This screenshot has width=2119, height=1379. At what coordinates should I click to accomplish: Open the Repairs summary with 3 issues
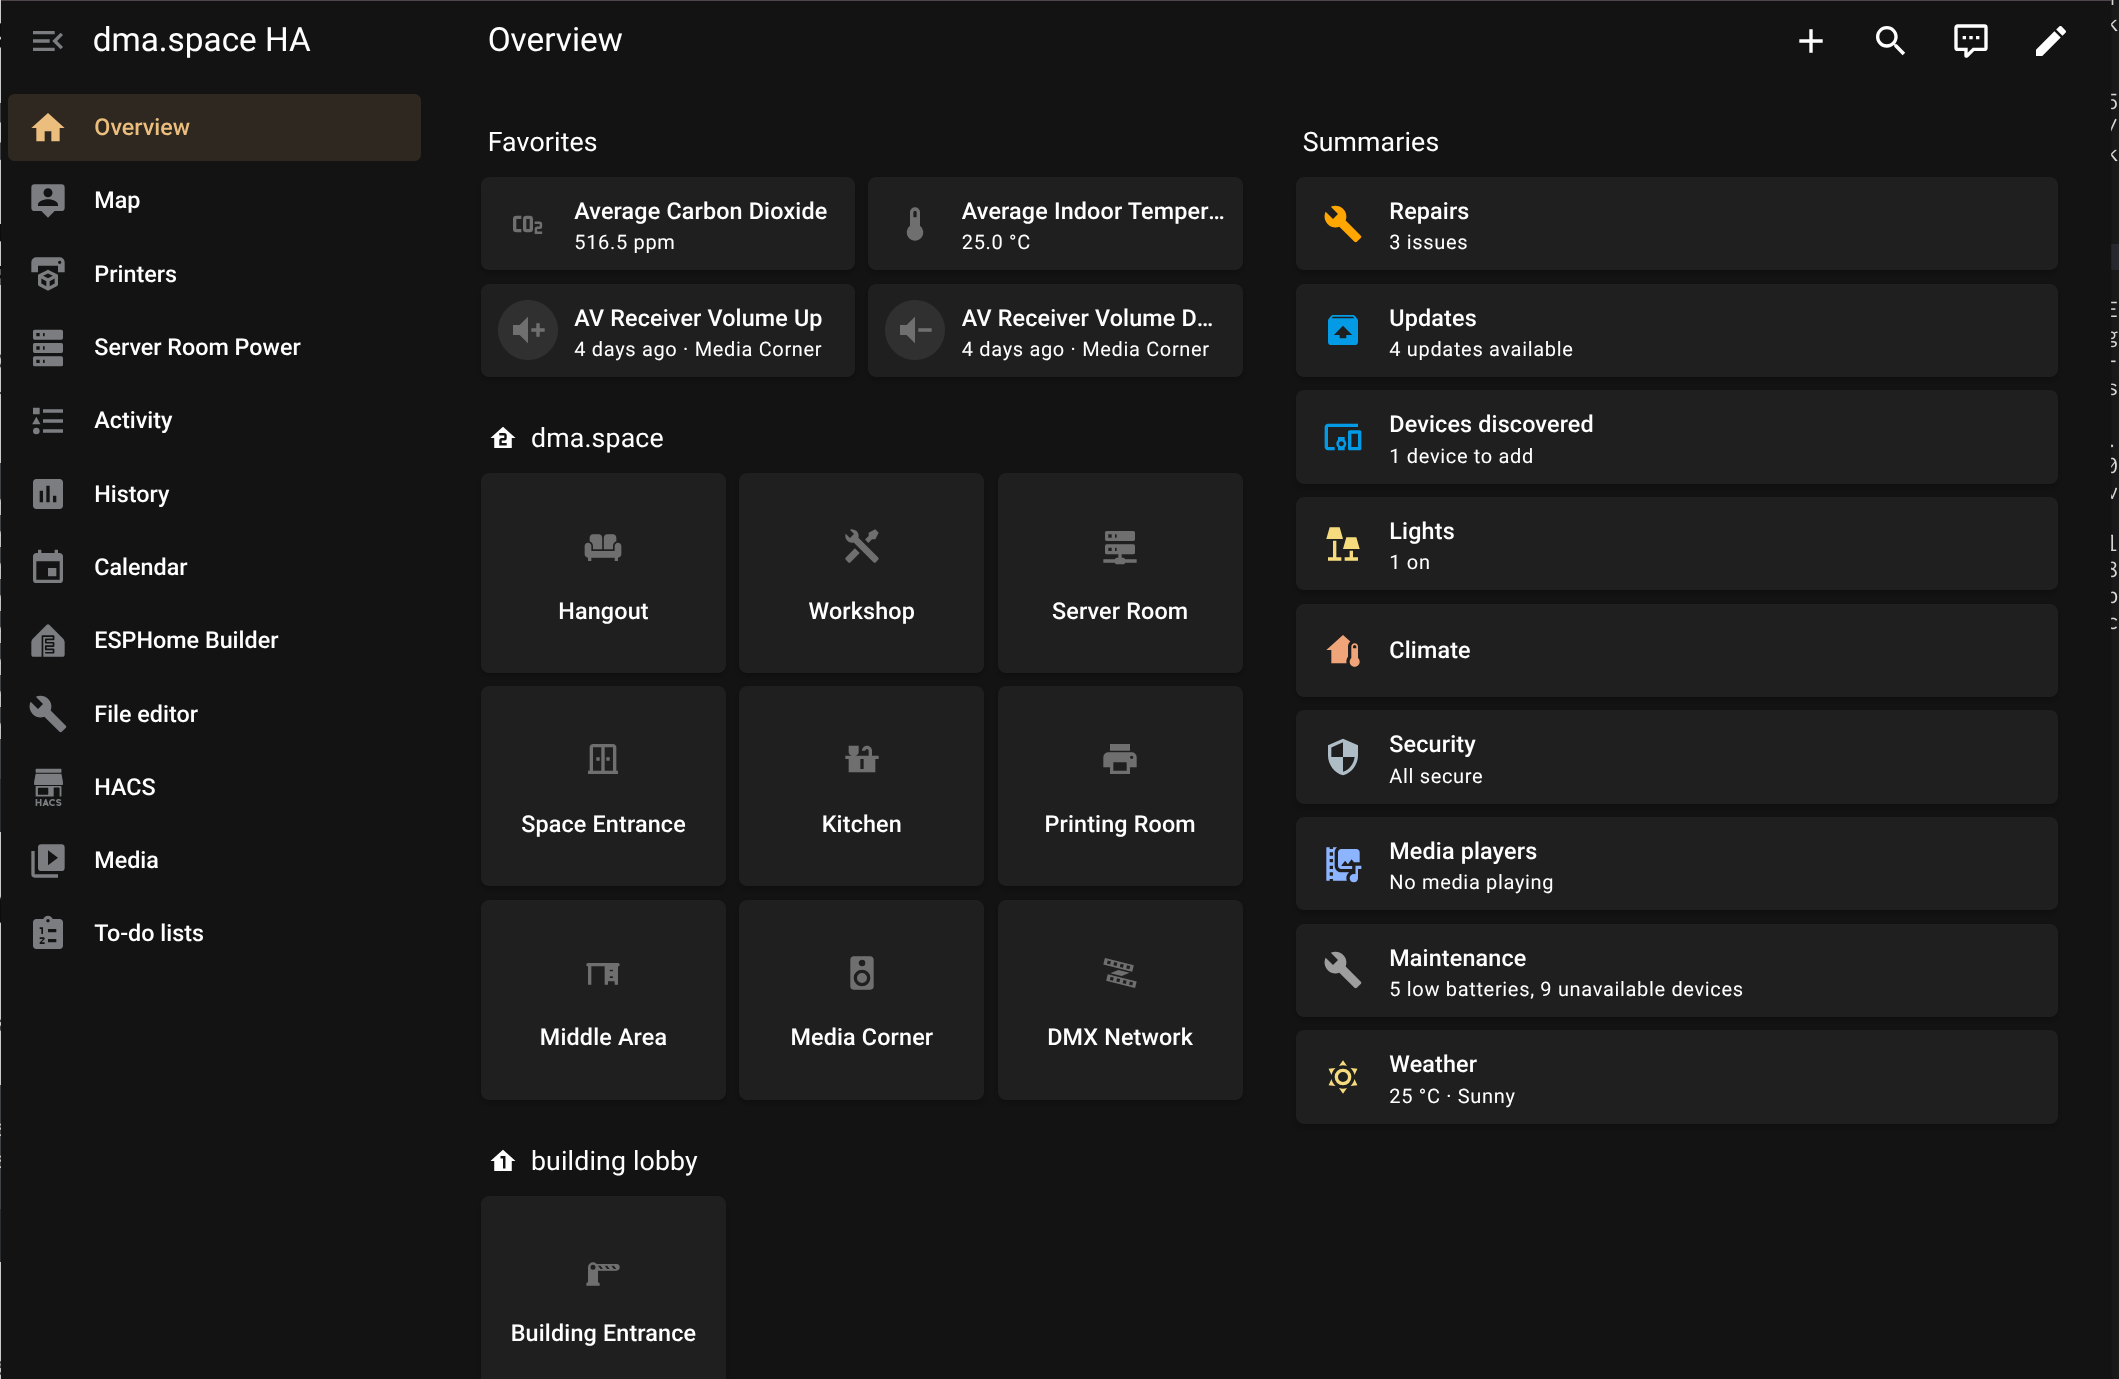(1676, 224)
